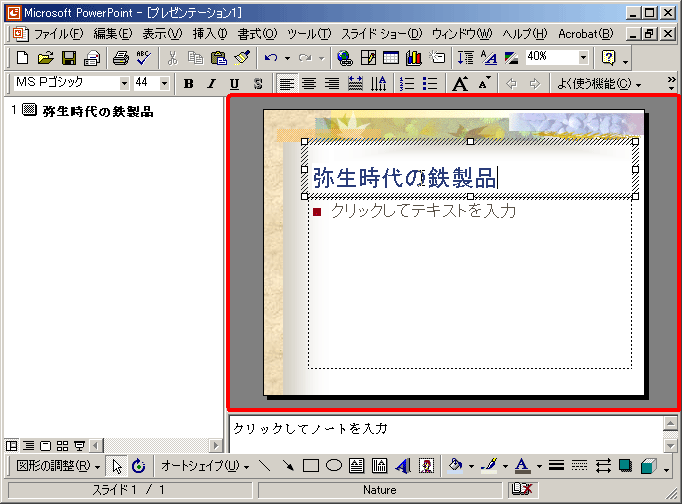Open the zoom 40% dropdown

tap(583, 57)
